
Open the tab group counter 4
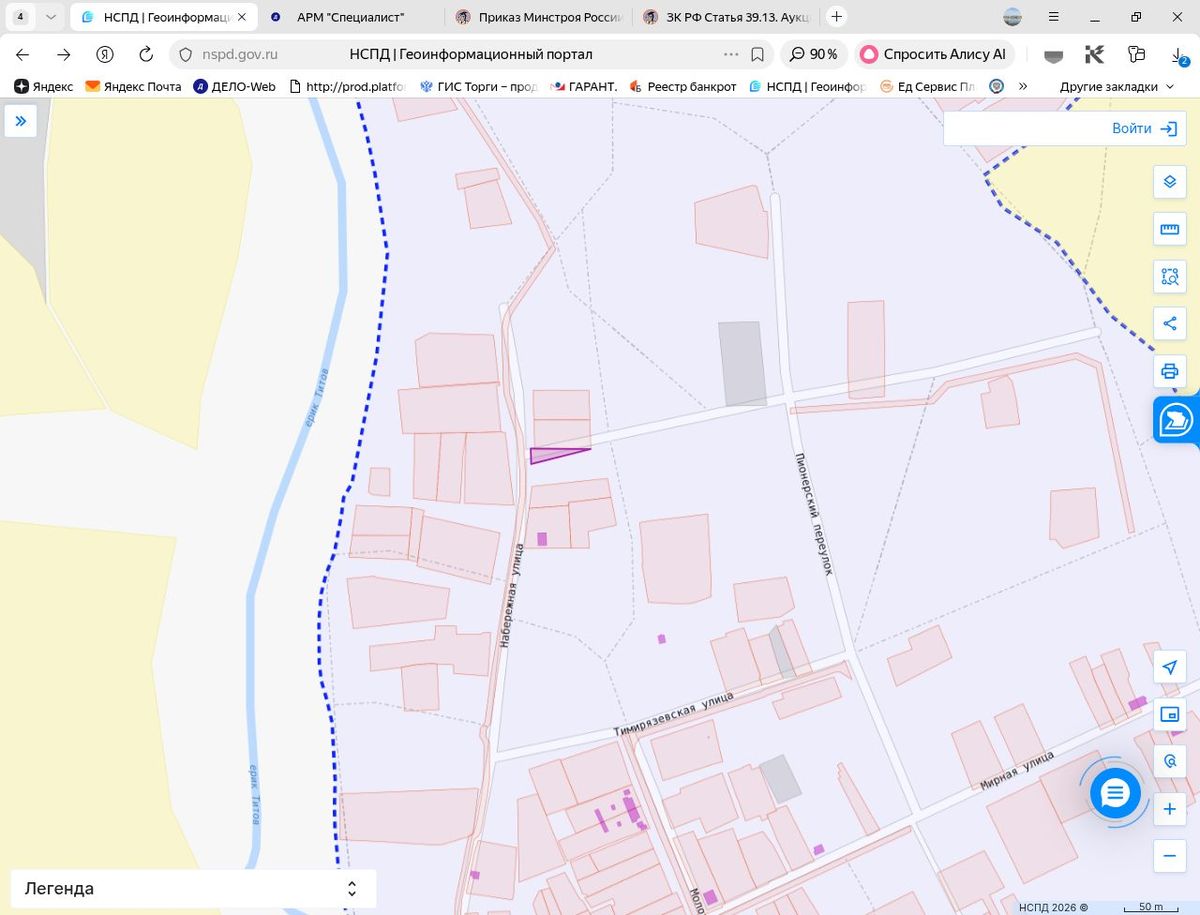tap(20, 17)
